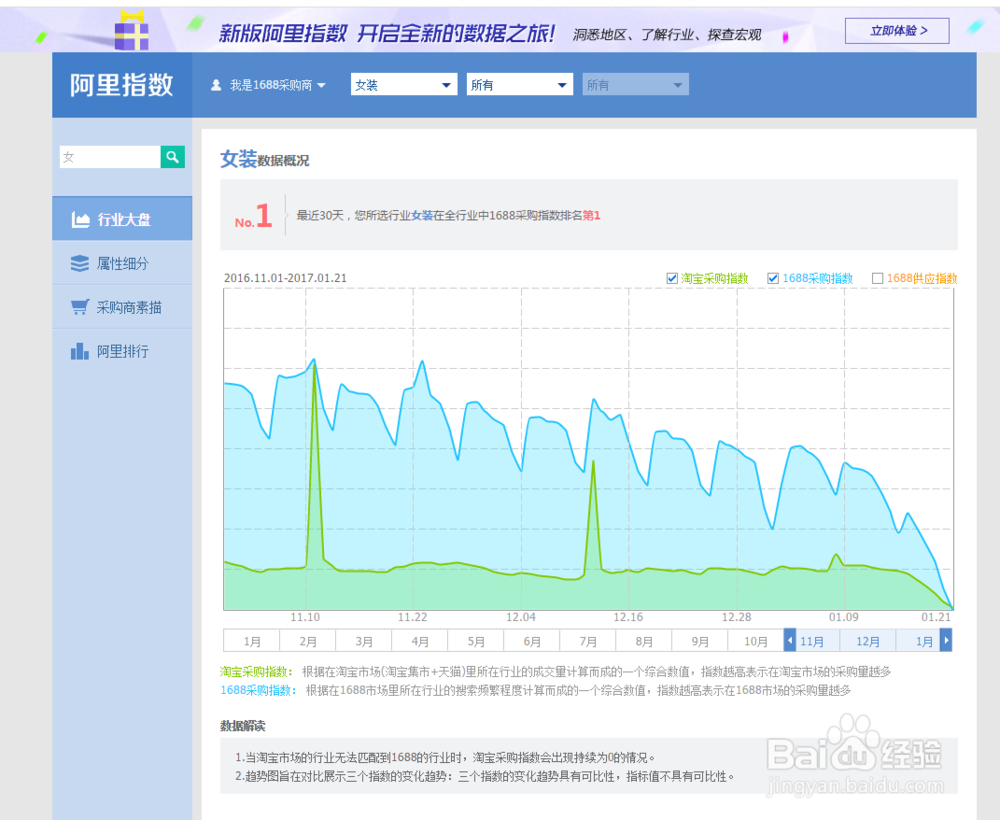Image resolution: width=1000 pixels, height=820 pixels.
Task: Enable the 1688供应指数 checkbox
Action: 878,279
